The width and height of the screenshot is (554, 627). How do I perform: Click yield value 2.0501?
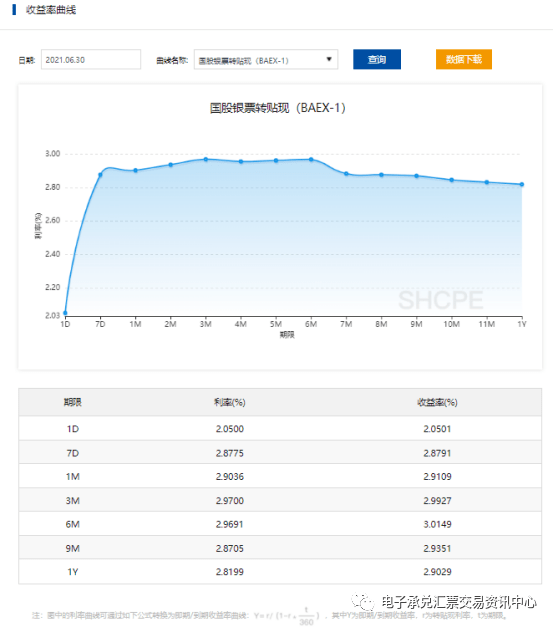438,429
